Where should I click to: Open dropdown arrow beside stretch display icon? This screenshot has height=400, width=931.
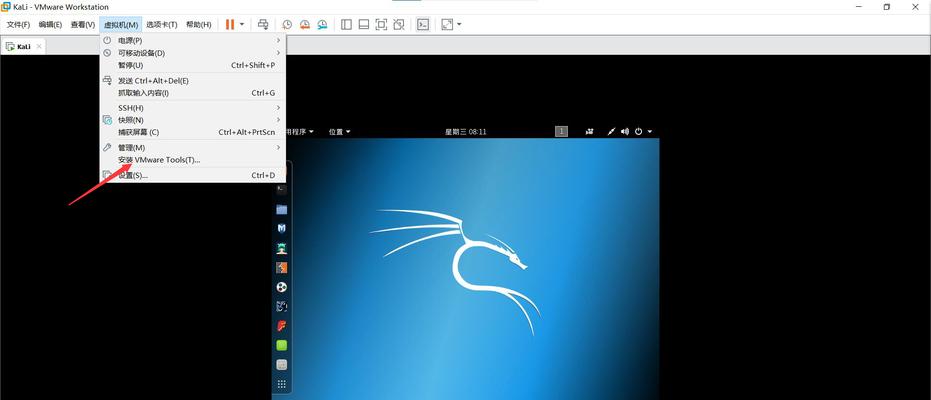[459, 24]
